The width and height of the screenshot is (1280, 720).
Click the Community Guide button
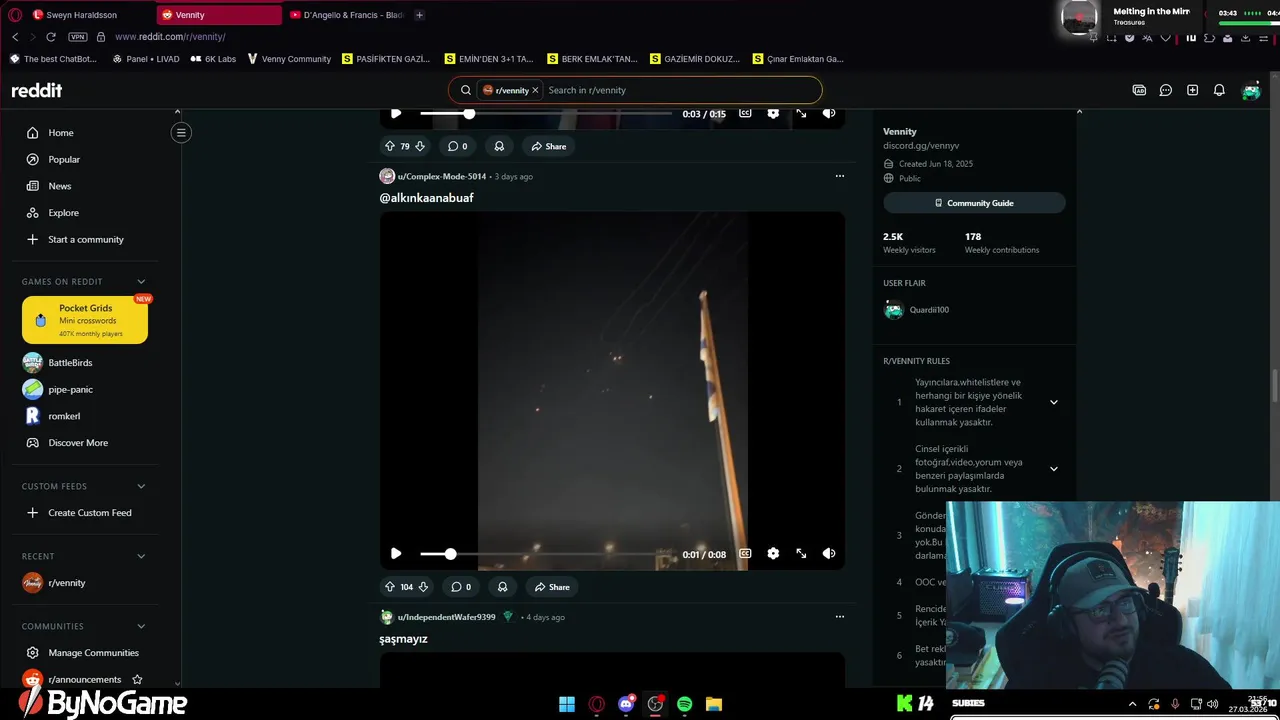[974, 203]
